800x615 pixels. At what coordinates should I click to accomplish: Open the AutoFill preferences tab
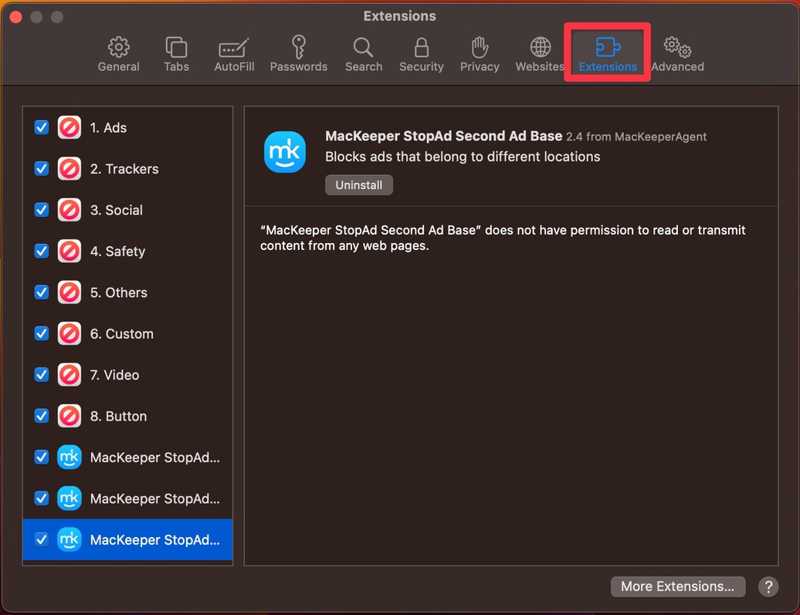(x=234, y=54)
